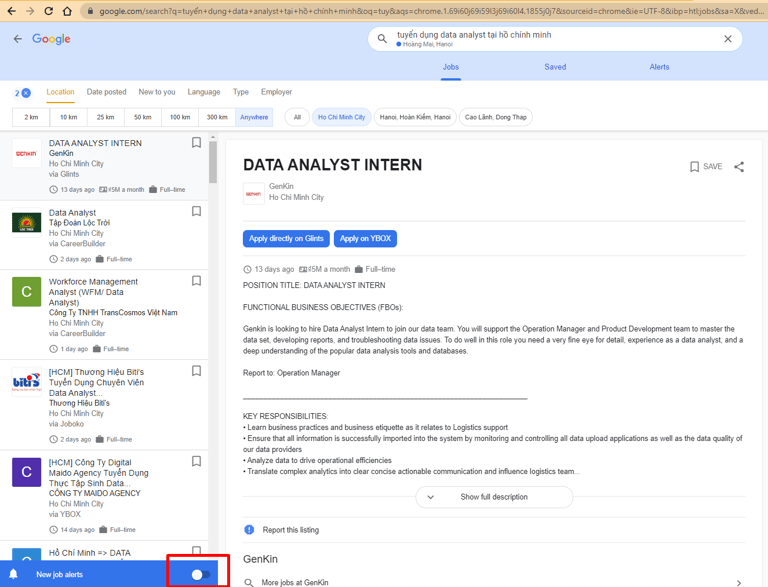Select Hanoi, Hoàn Kiếm, Hanoi chip

pyautogui.click(x=415, y=117)
